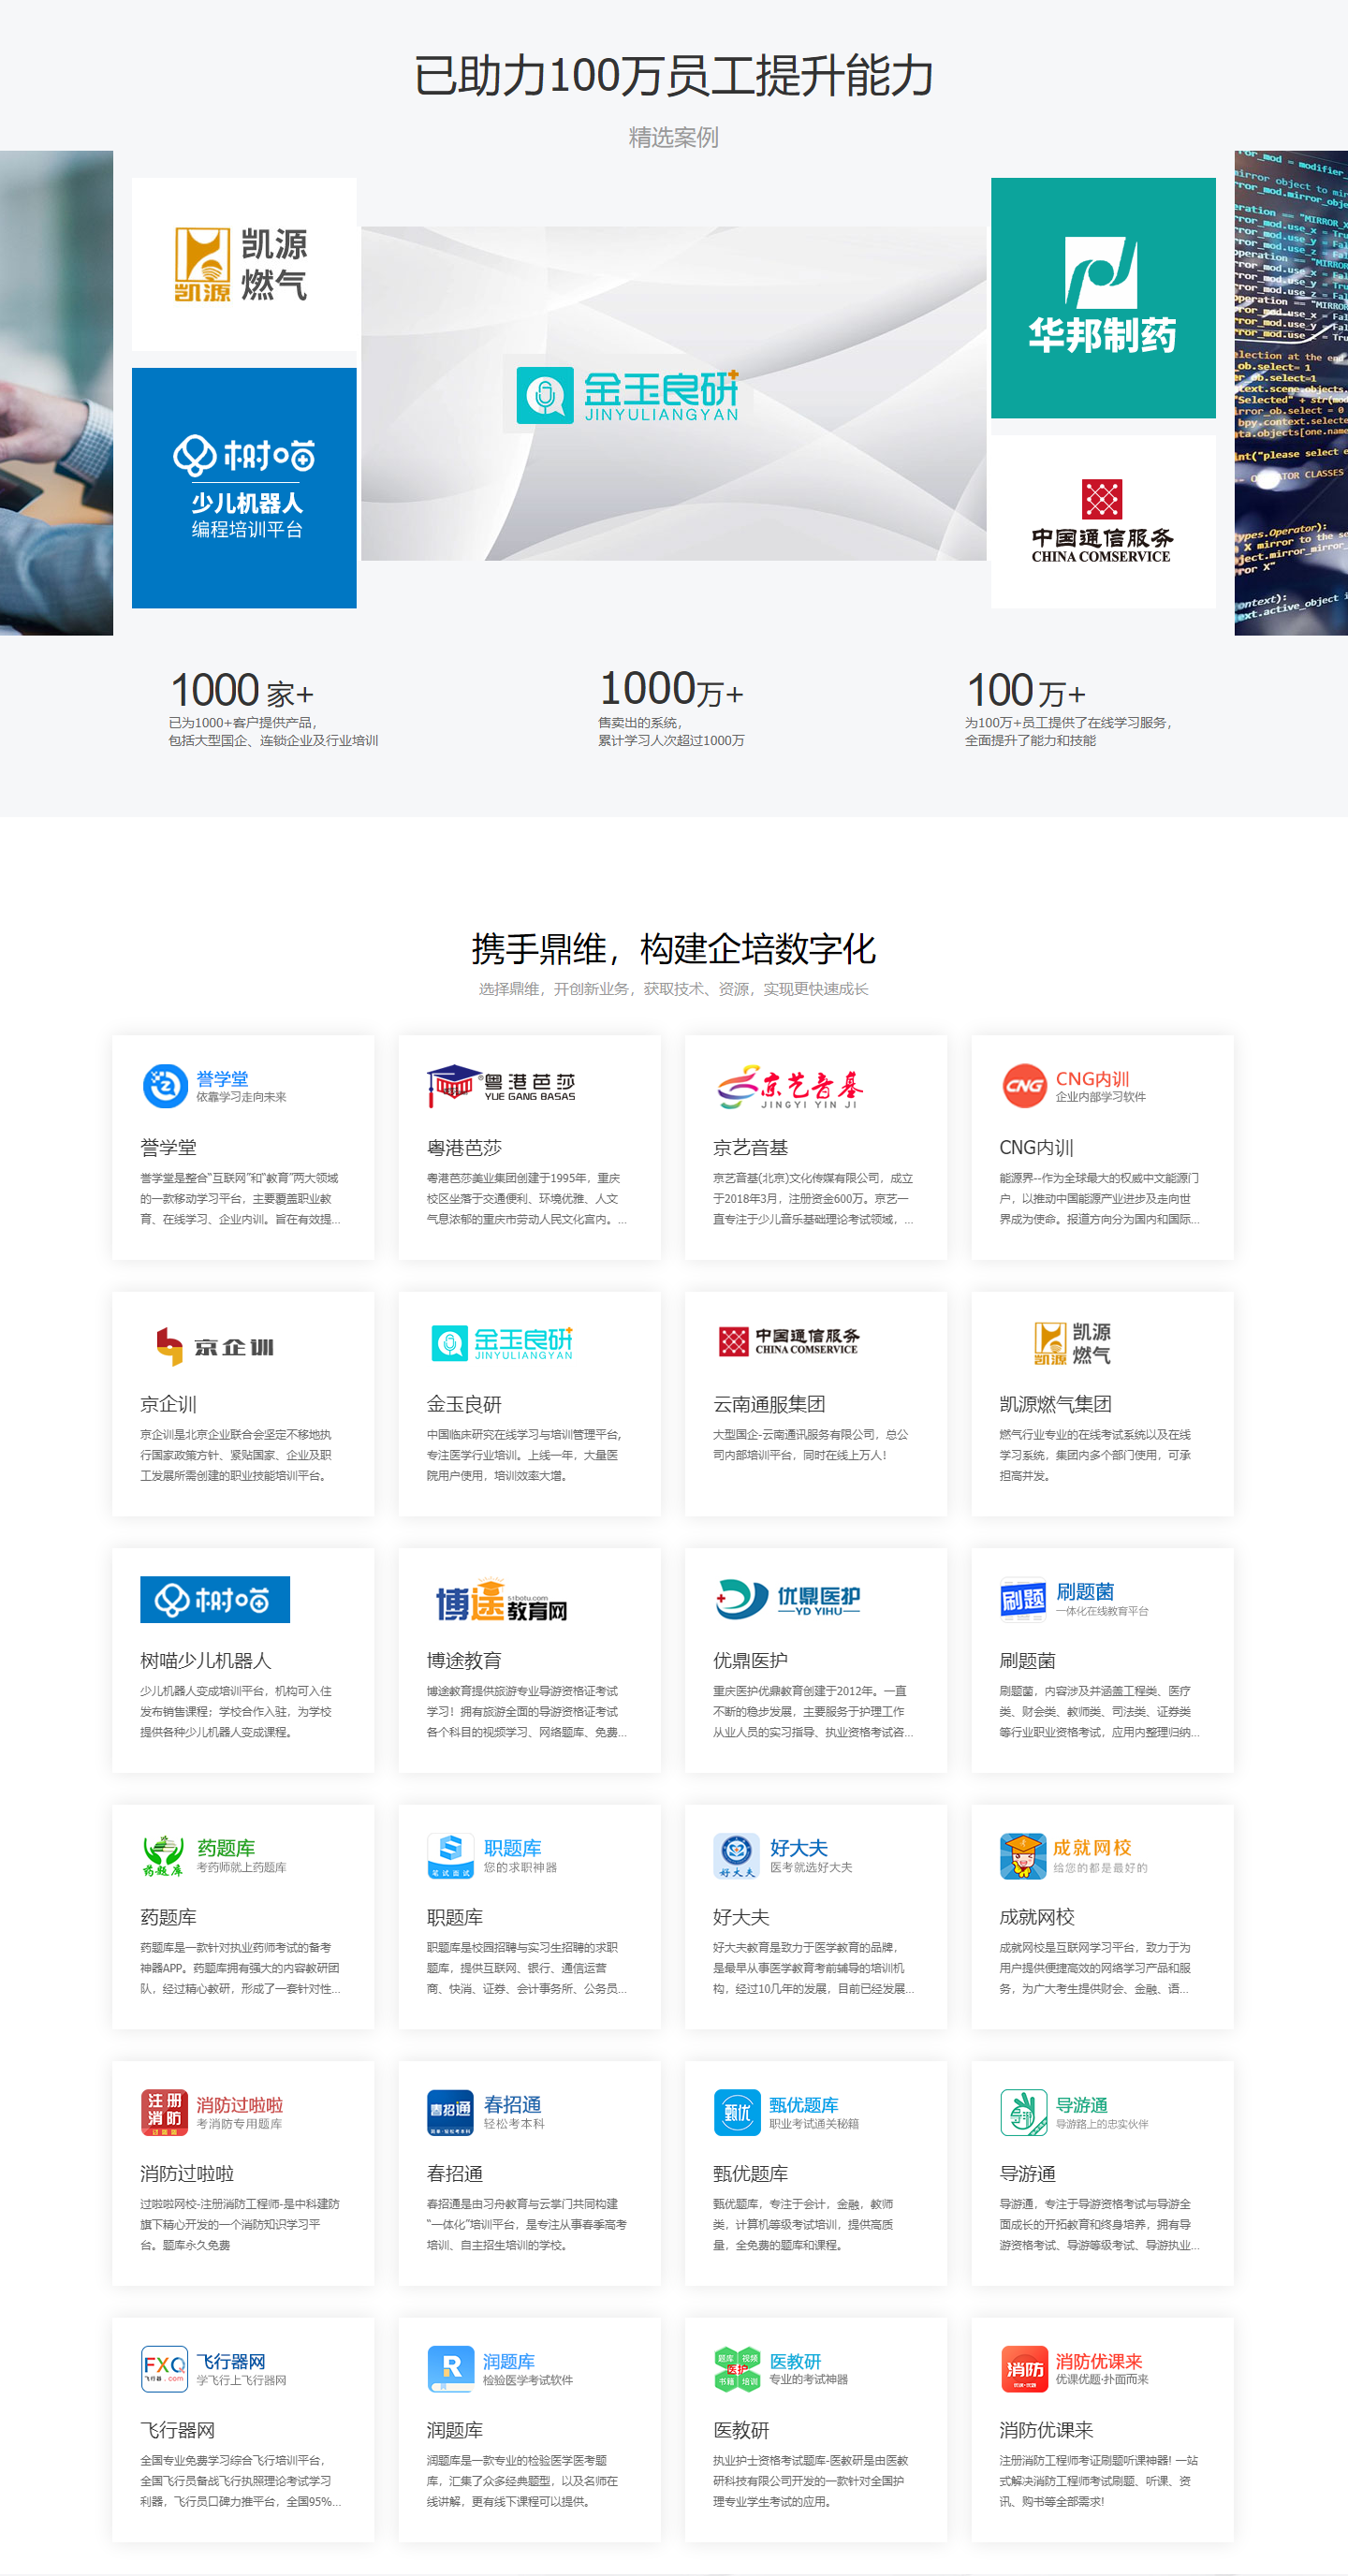This screenshot has height=2576, width=1348.
Task: Click the 1000万+ statistic heading
Action: [671, 689]
